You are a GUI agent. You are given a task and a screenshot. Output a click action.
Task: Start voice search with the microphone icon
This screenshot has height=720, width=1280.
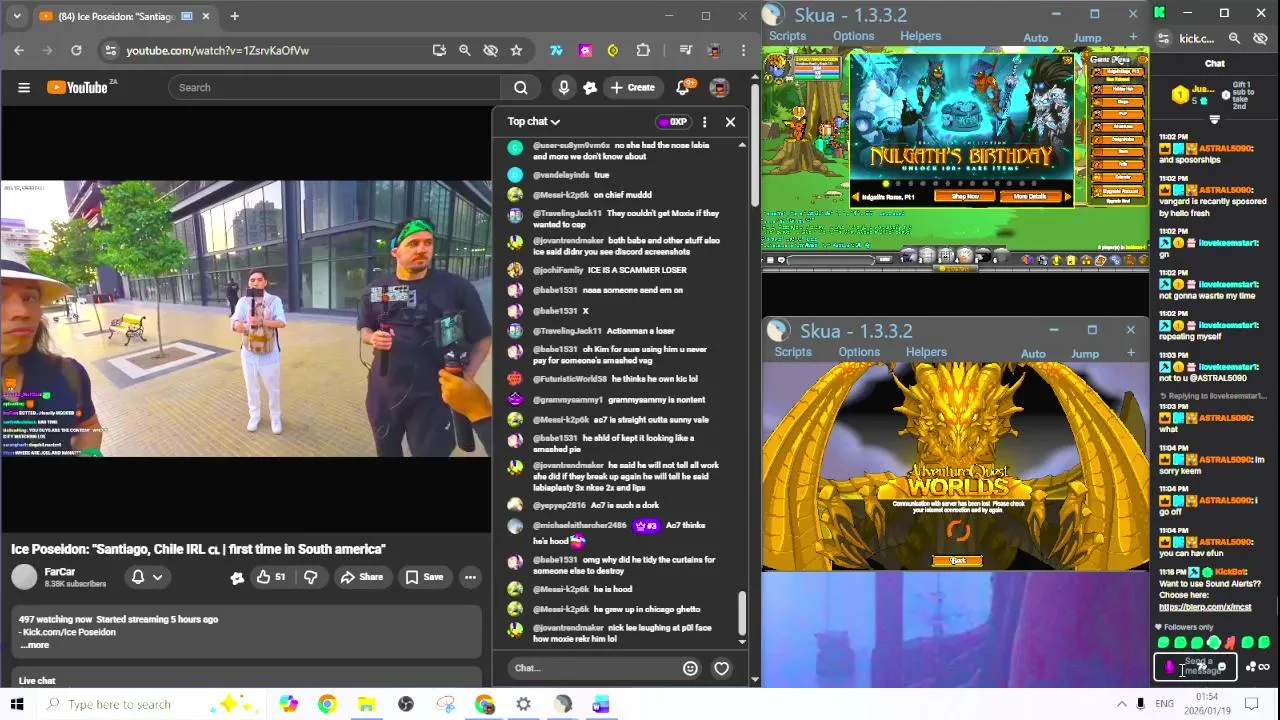pos(564,88)
